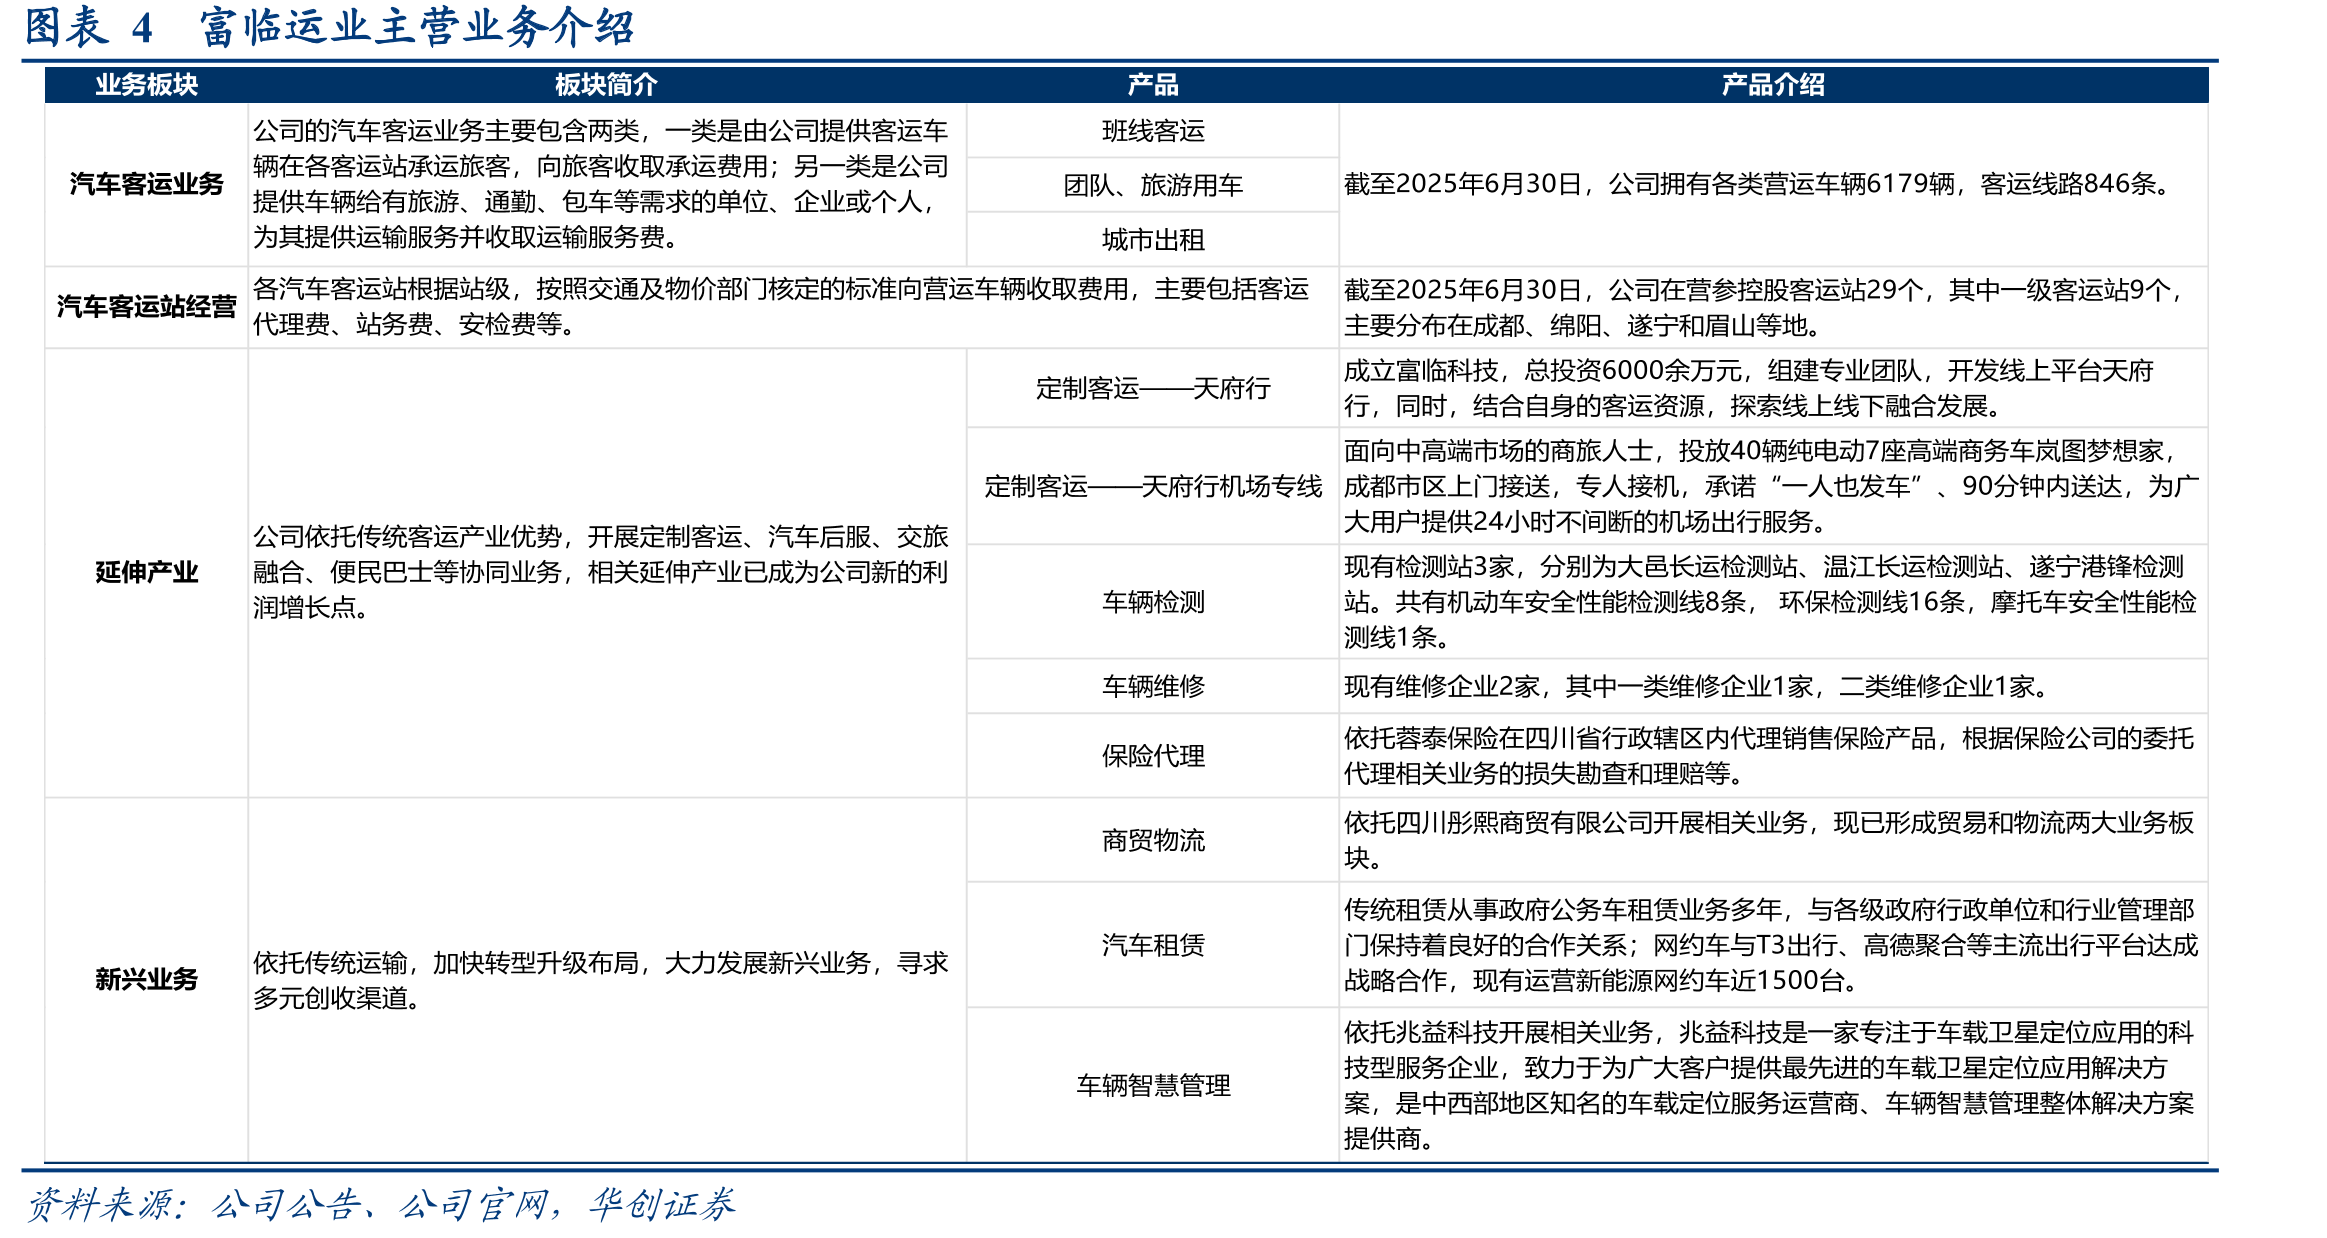This screenshot has height=1238, width=2327.
Task: Click the '汽车租赁' product cell
Action: pos(1153,945)
